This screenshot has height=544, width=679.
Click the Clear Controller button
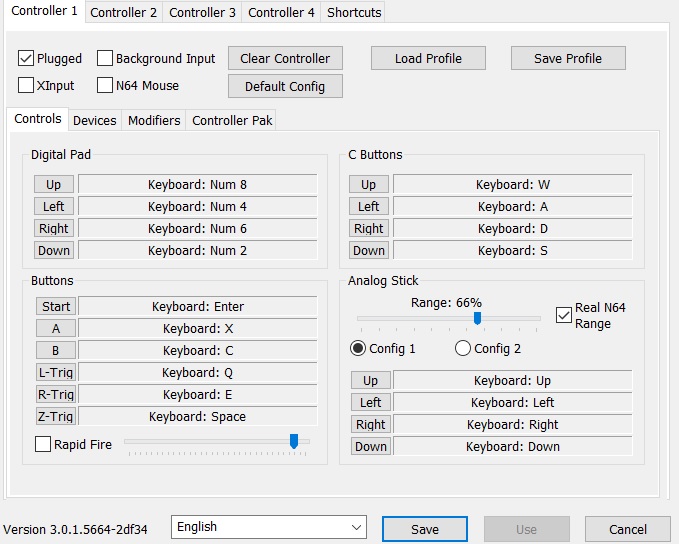pos(285,59)
